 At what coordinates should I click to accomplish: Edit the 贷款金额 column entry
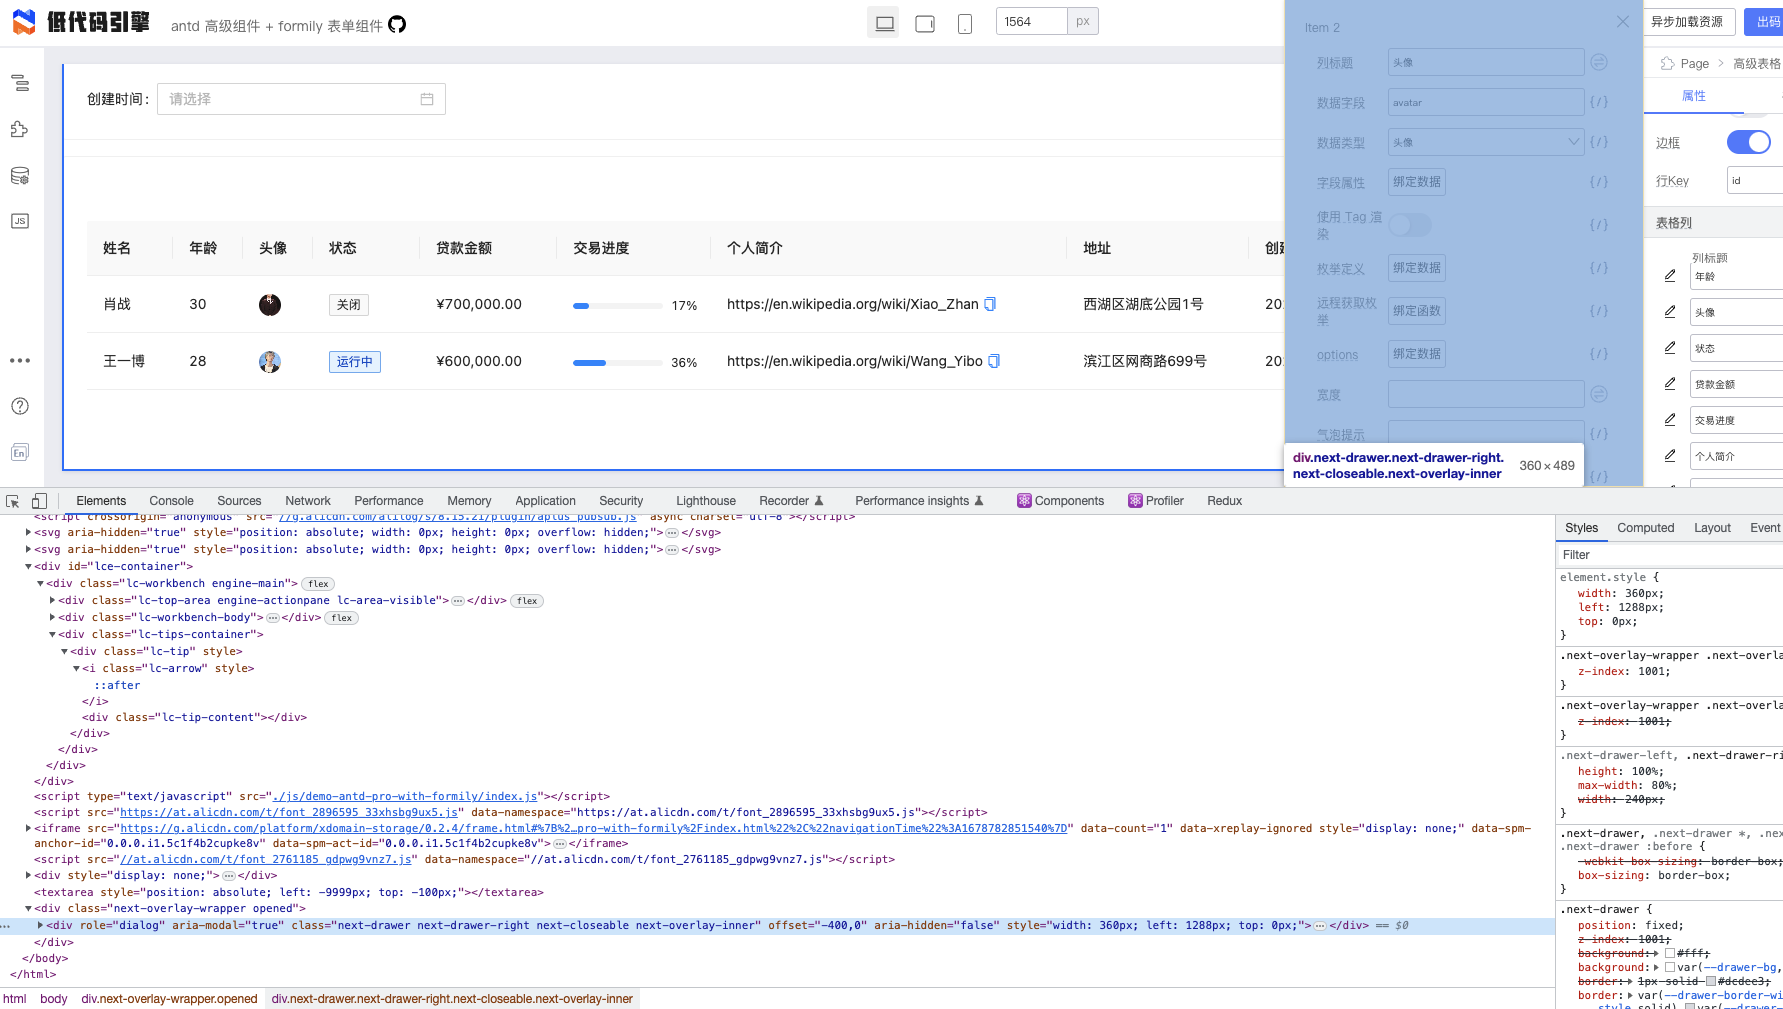[x=1670, y=383]
